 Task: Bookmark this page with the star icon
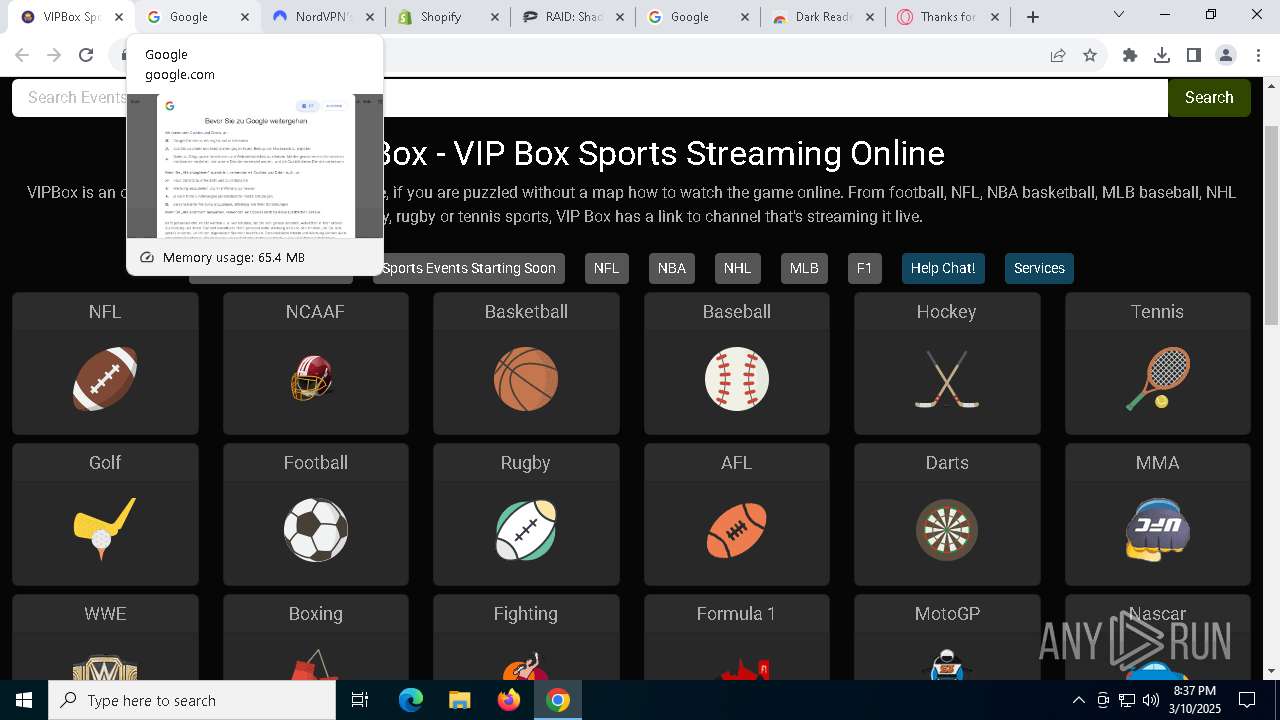(1090, 55)
